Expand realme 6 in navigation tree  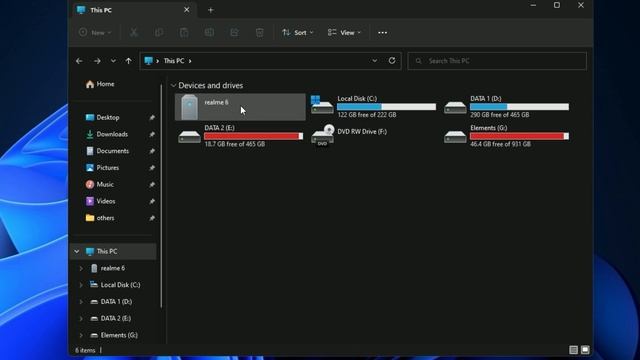[81, 268]
